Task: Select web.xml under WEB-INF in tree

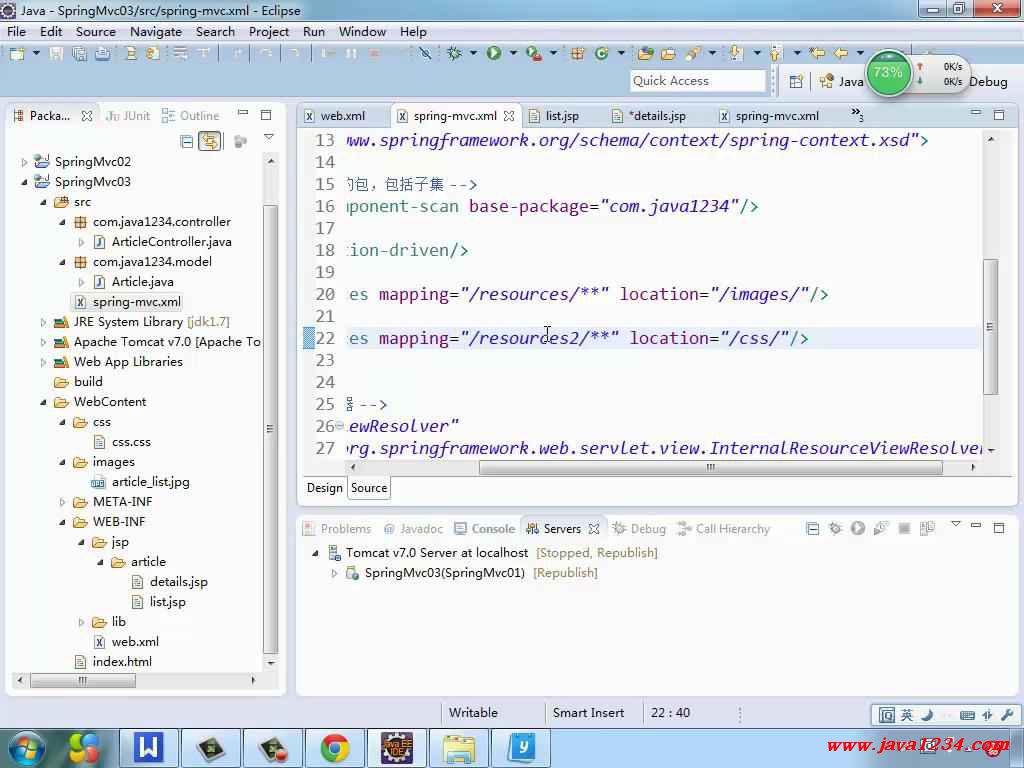Action: point(126,642)
